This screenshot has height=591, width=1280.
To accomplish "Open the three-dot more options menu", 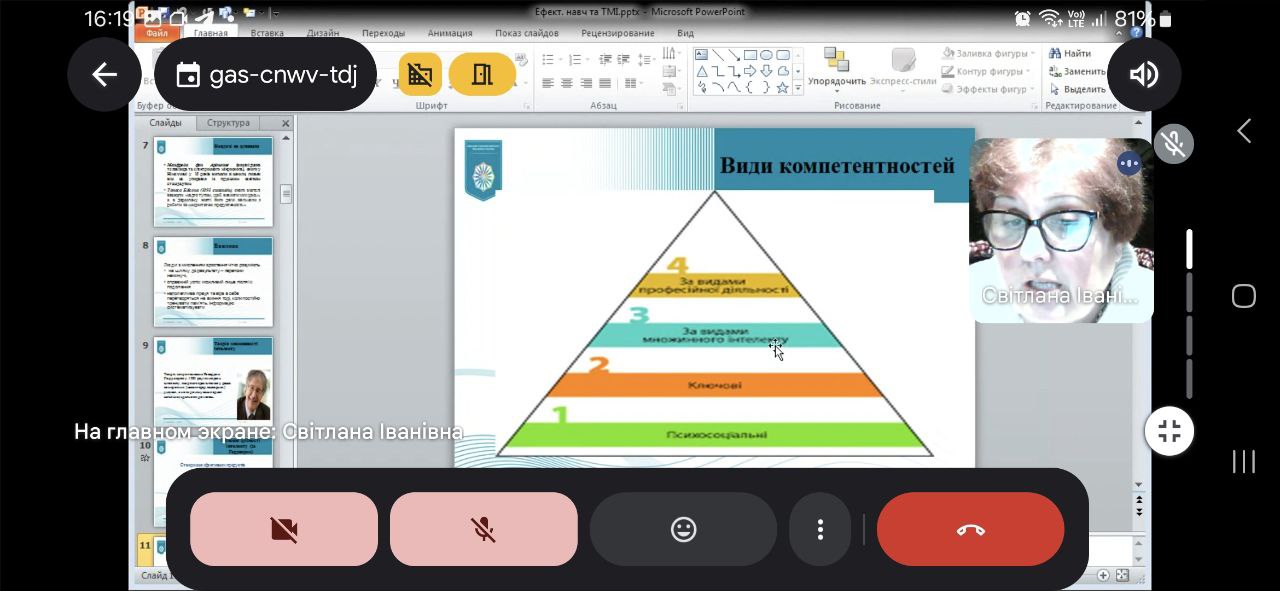I will click(x=820, y=529).
